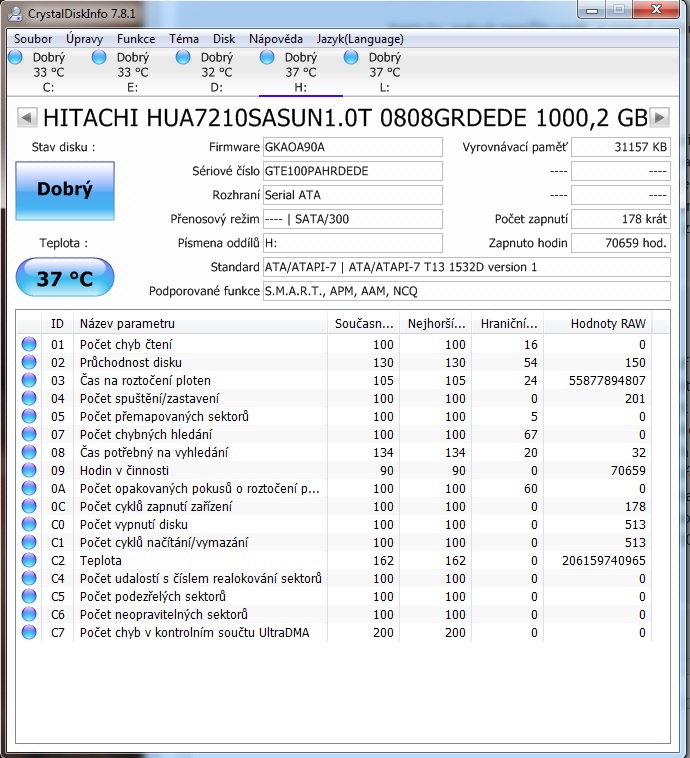Click the drive letter field H:
The height and width of the screenshot is (758, 690).
click(x=352, y=243)
